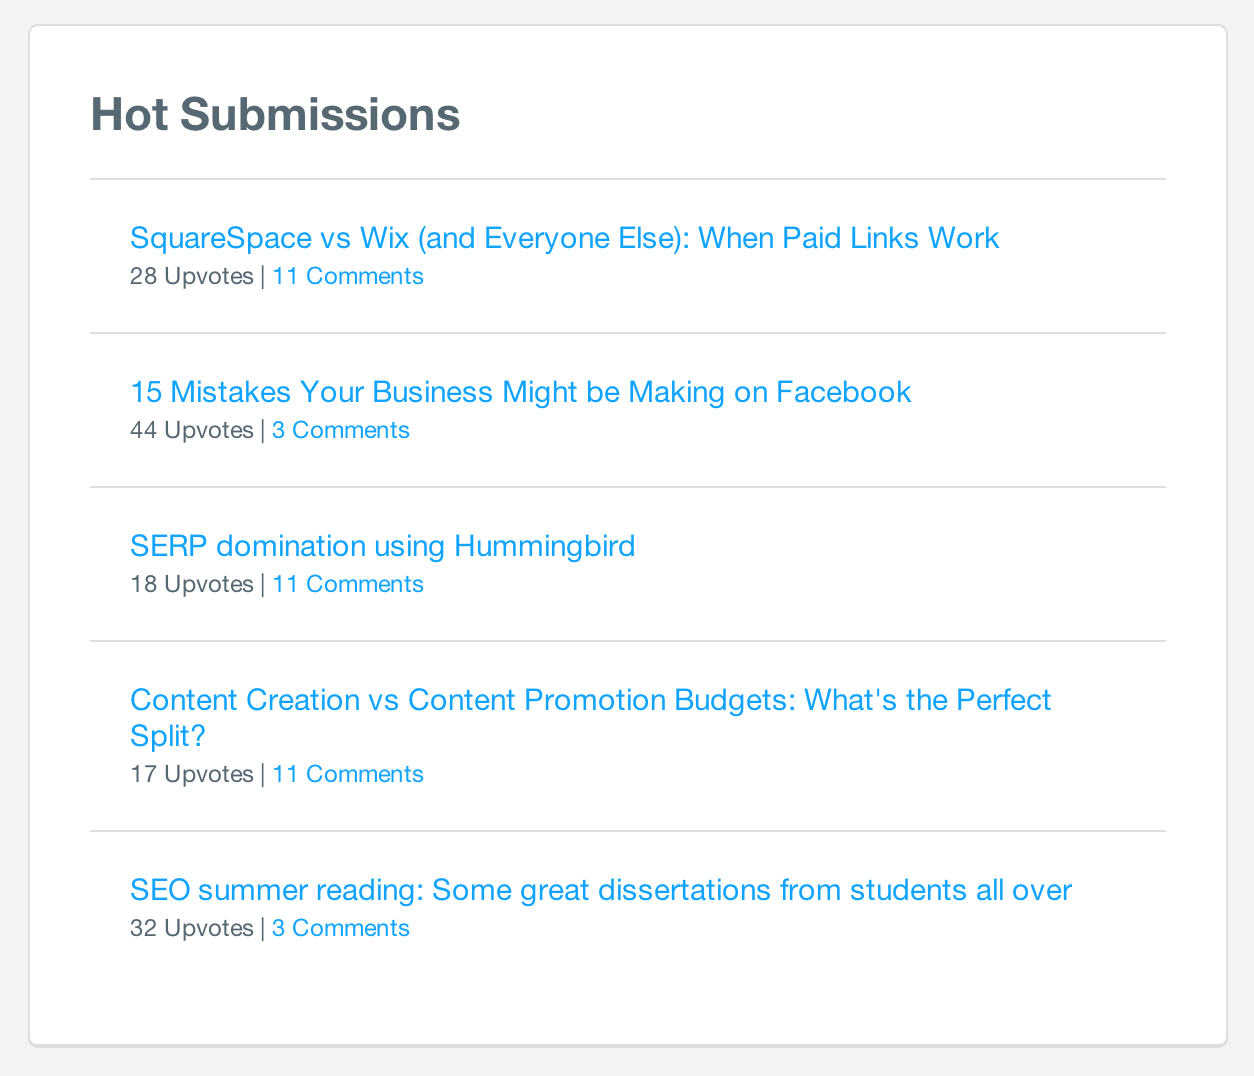Viewport: 1254px width, 1076px height.
Task: View 3 Comments on Facebook mistakes post
Action: coord(341,430)
